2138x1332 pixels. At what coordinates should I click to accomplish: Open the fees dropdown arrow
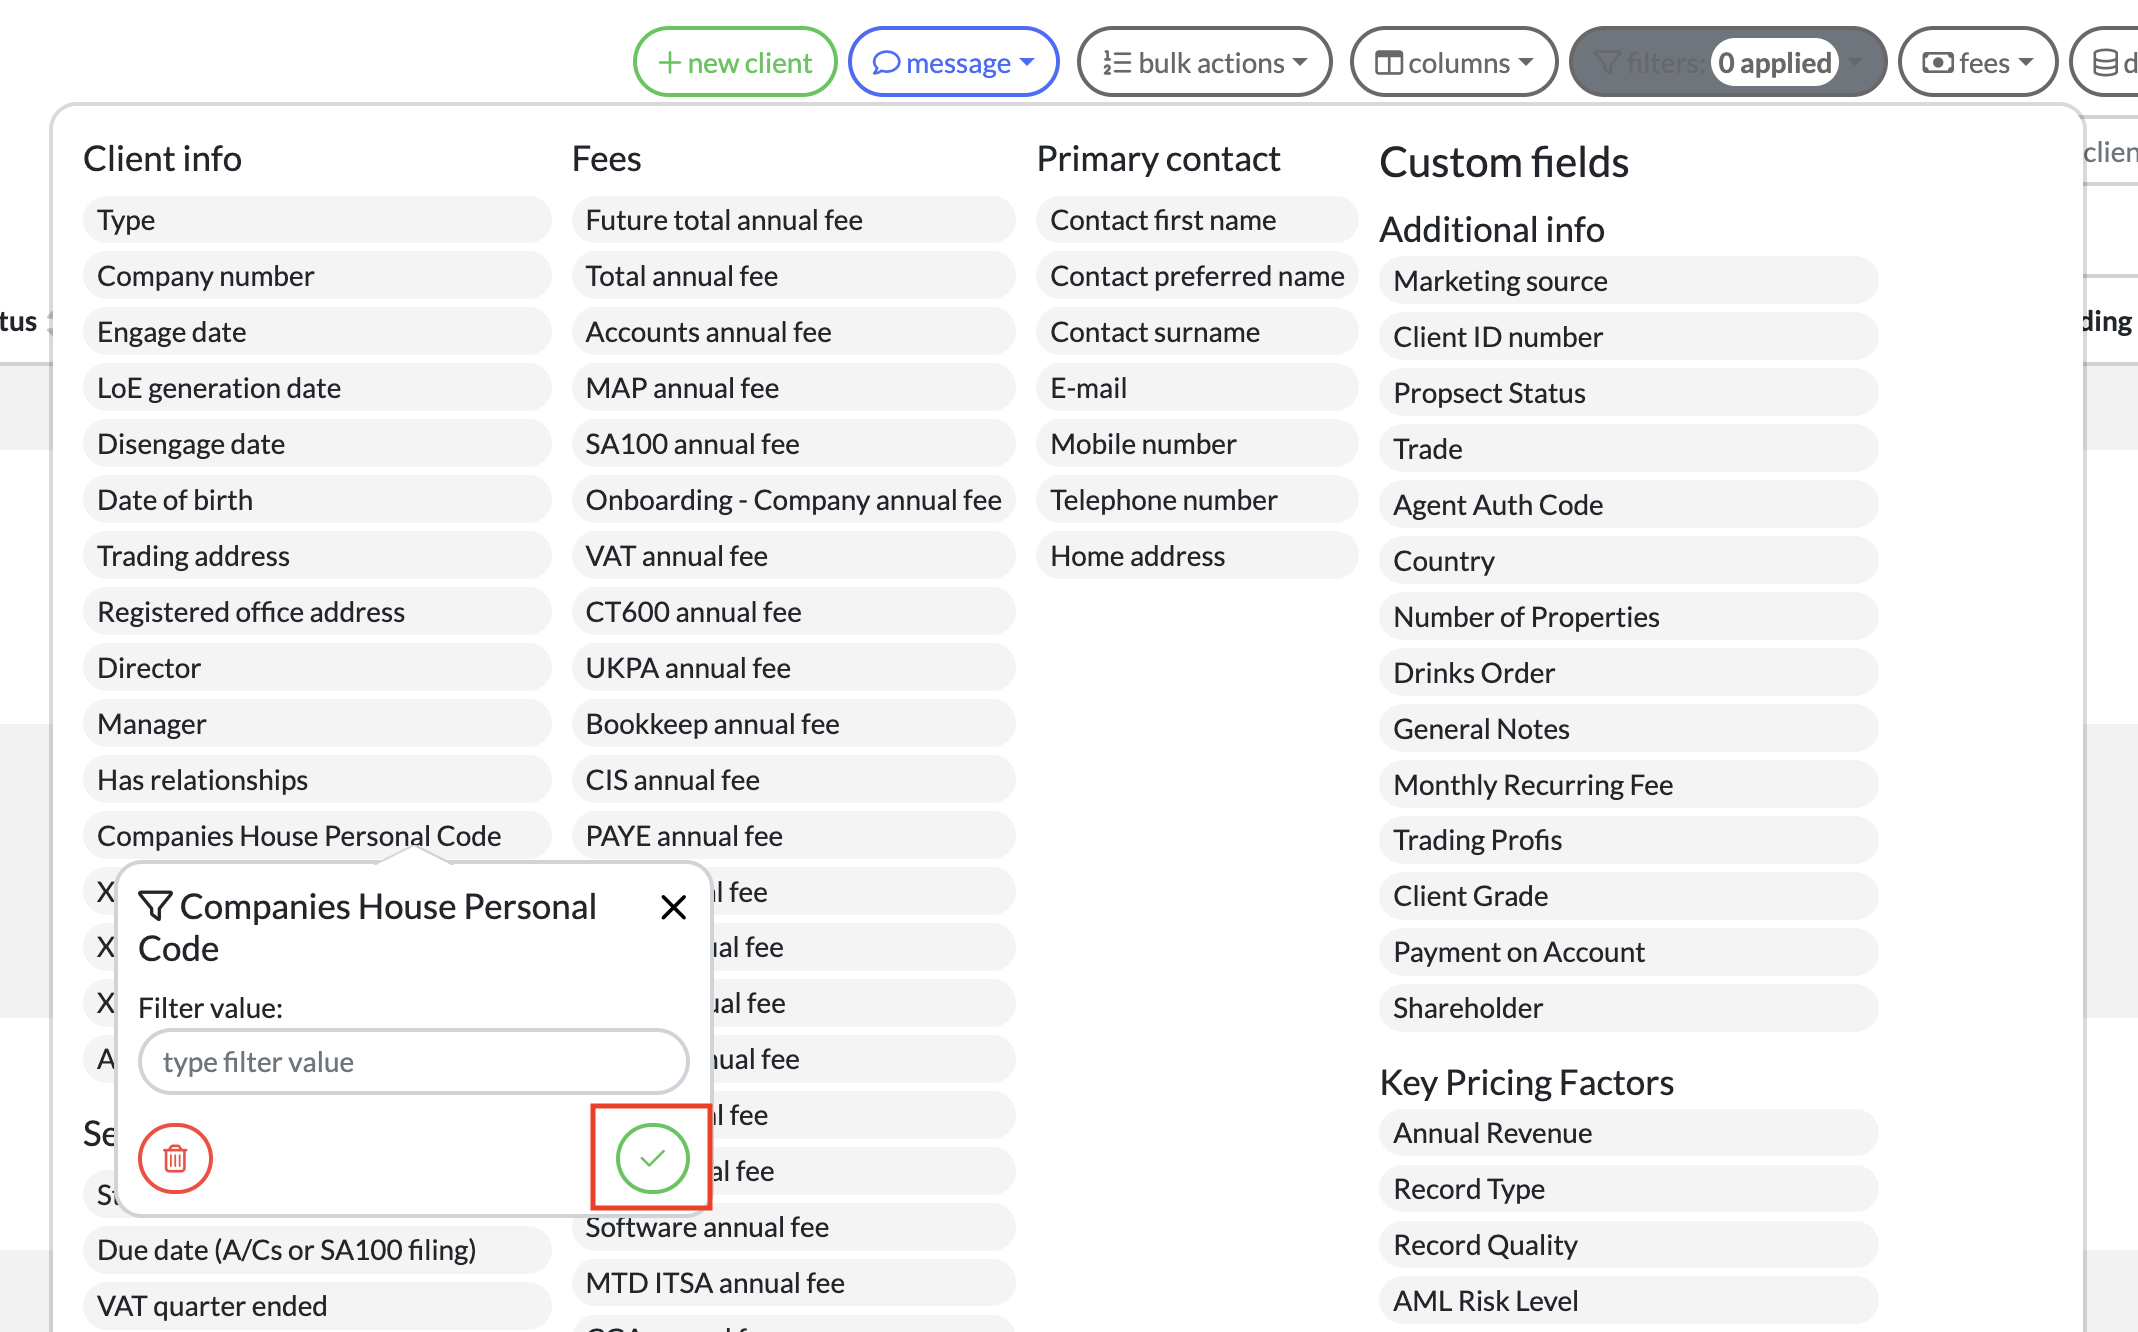(x=2026, y=63)
